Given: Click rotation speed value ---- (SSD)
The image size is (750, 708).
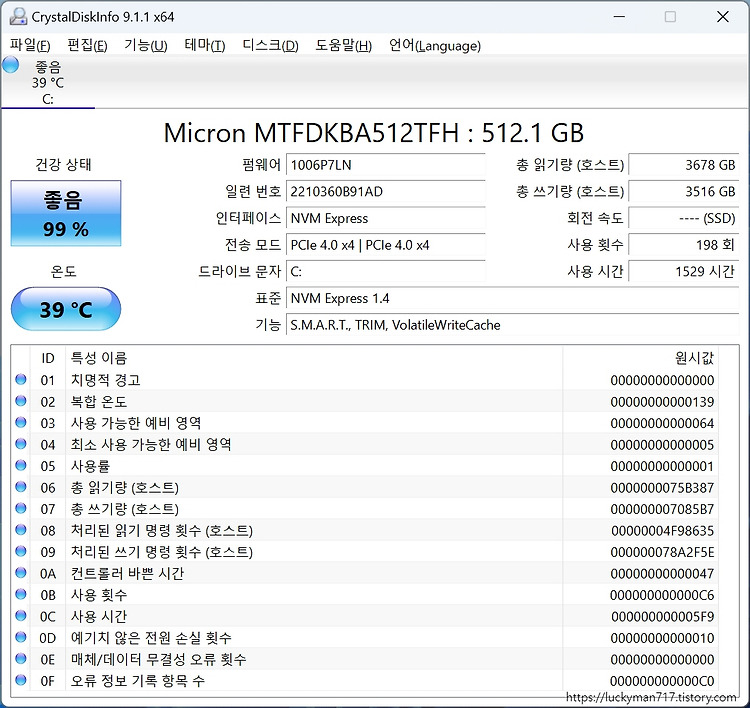Looking at the screenshot, I should (x=684, y=219).
